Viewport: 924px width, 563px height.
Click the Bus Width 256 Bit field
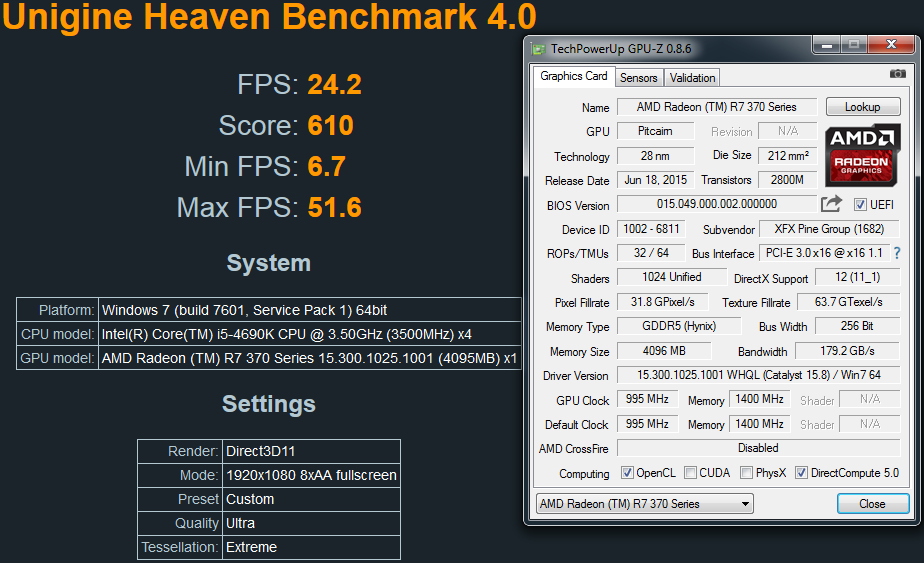[857, 326]
